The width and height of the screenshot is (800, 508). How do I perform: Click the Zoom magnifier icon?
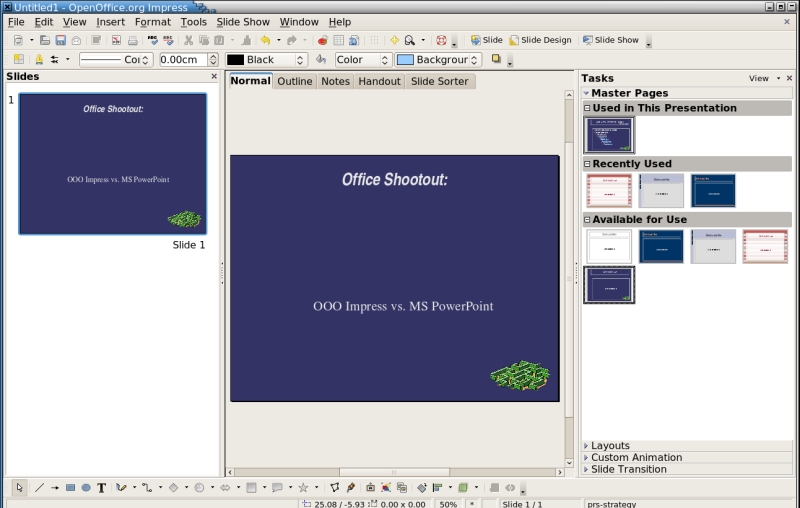[x=410, y=40]
